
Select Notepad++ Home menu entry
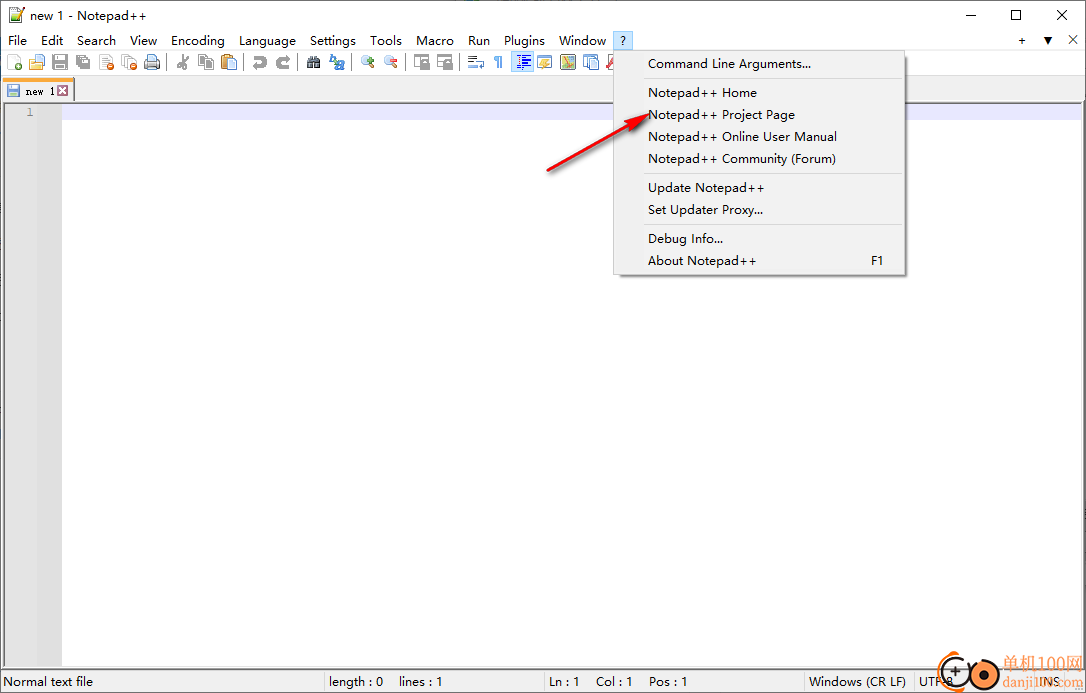(759, 93)
